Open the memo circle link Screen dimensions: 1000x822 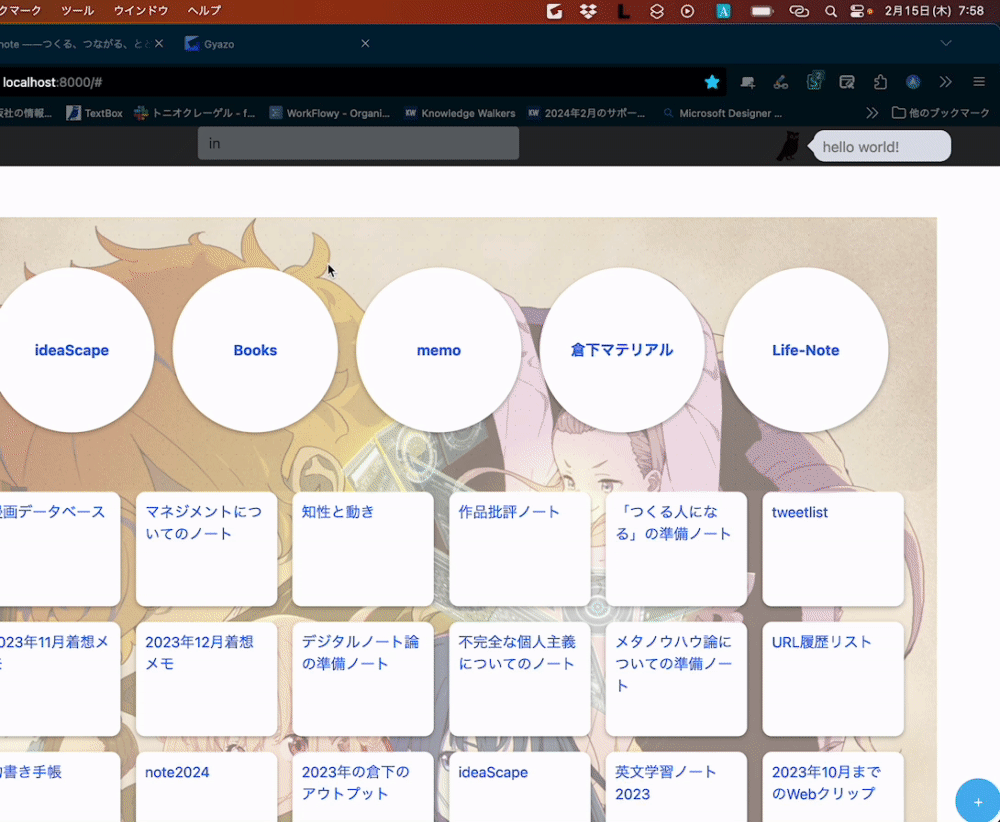(x=439, y=350)
